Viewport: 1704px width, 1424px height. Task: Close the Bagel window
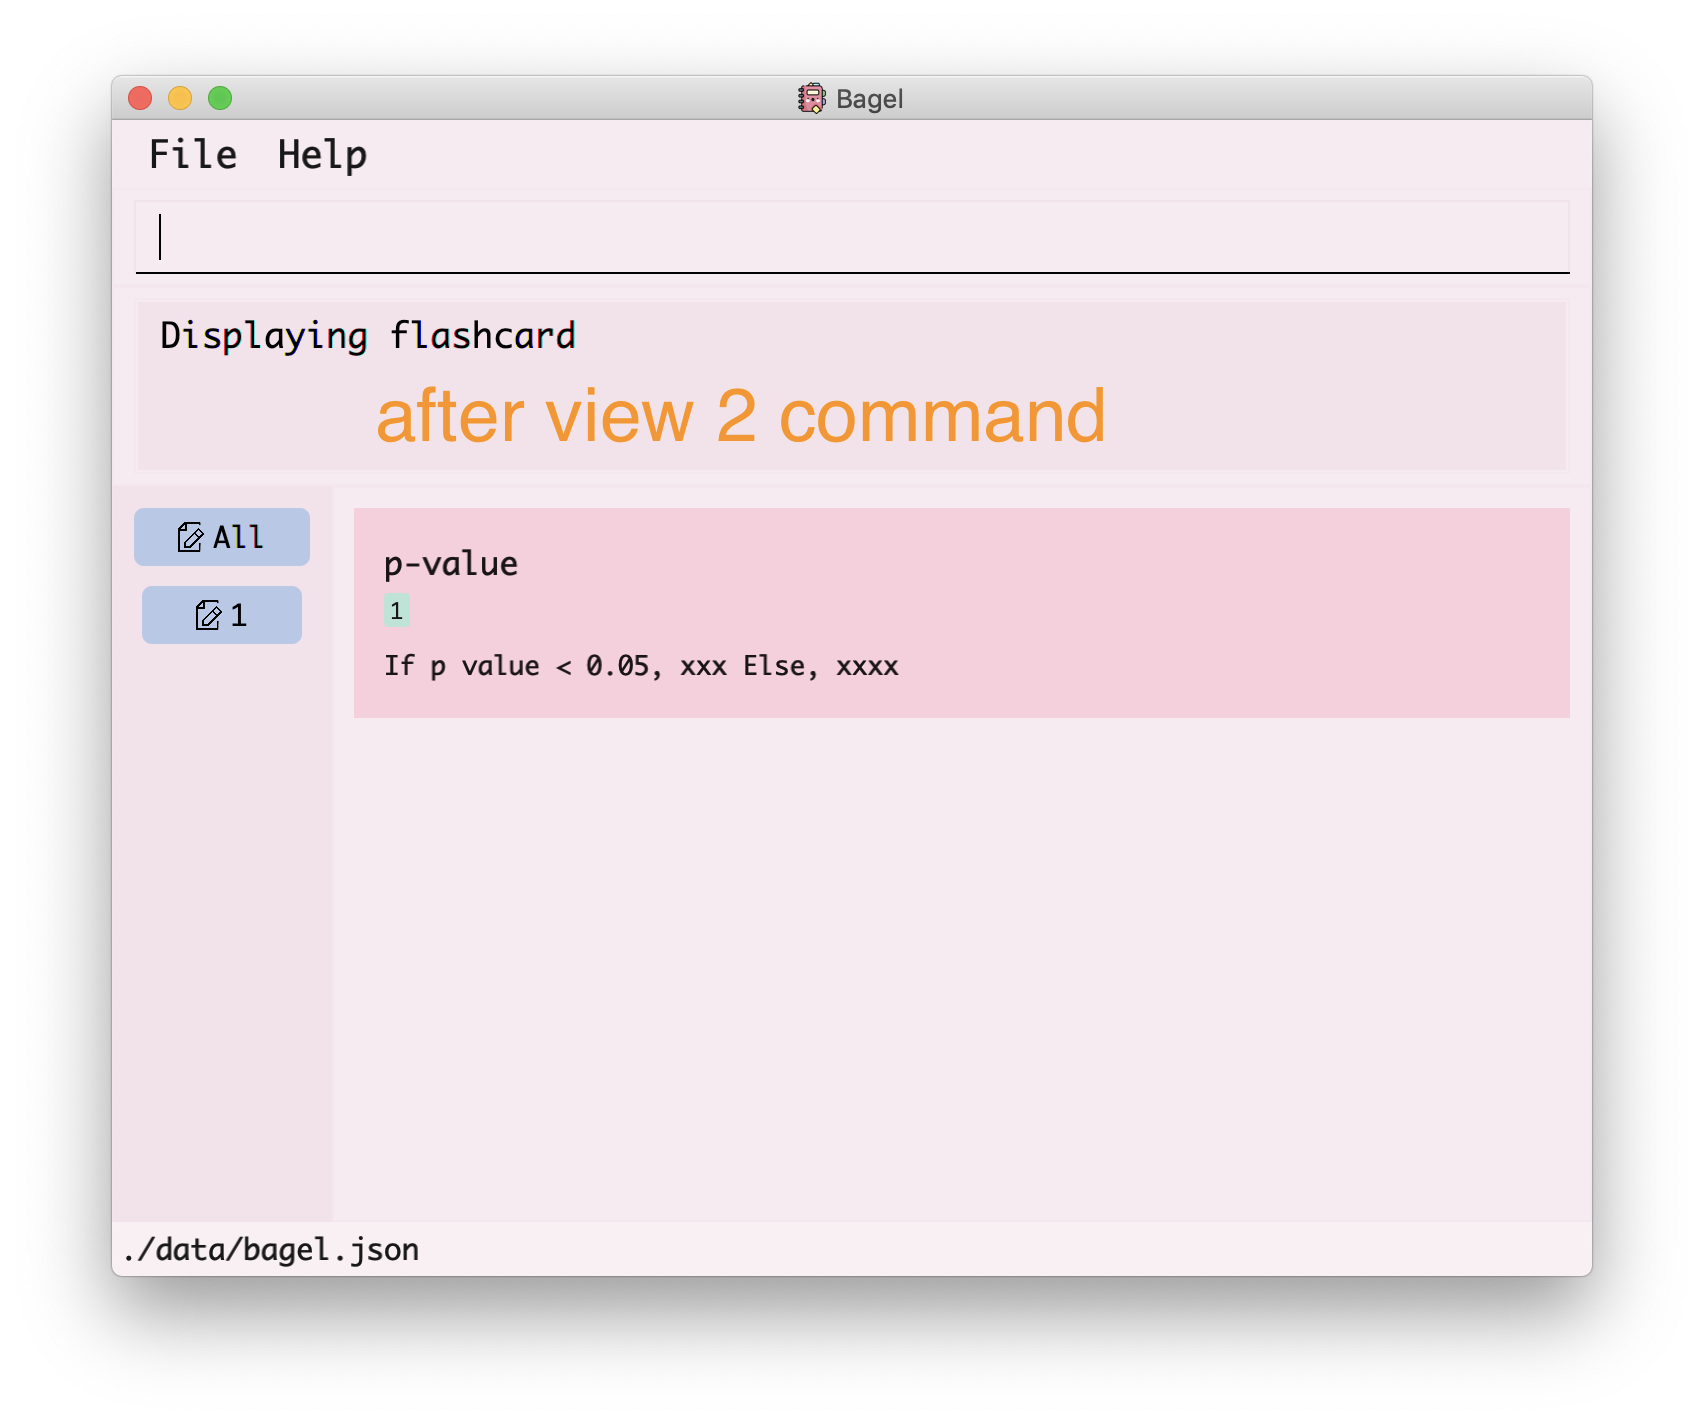pyautogui.click(x=140, y=98)
